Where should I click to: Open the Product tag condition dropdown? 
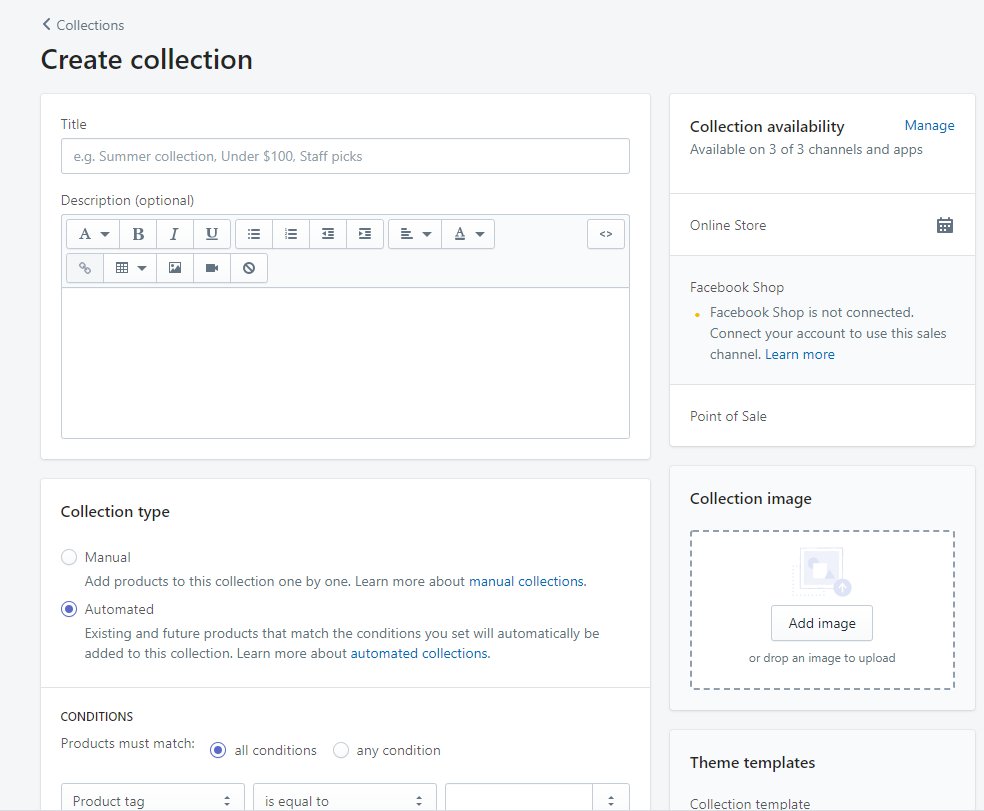pos(152,800)
